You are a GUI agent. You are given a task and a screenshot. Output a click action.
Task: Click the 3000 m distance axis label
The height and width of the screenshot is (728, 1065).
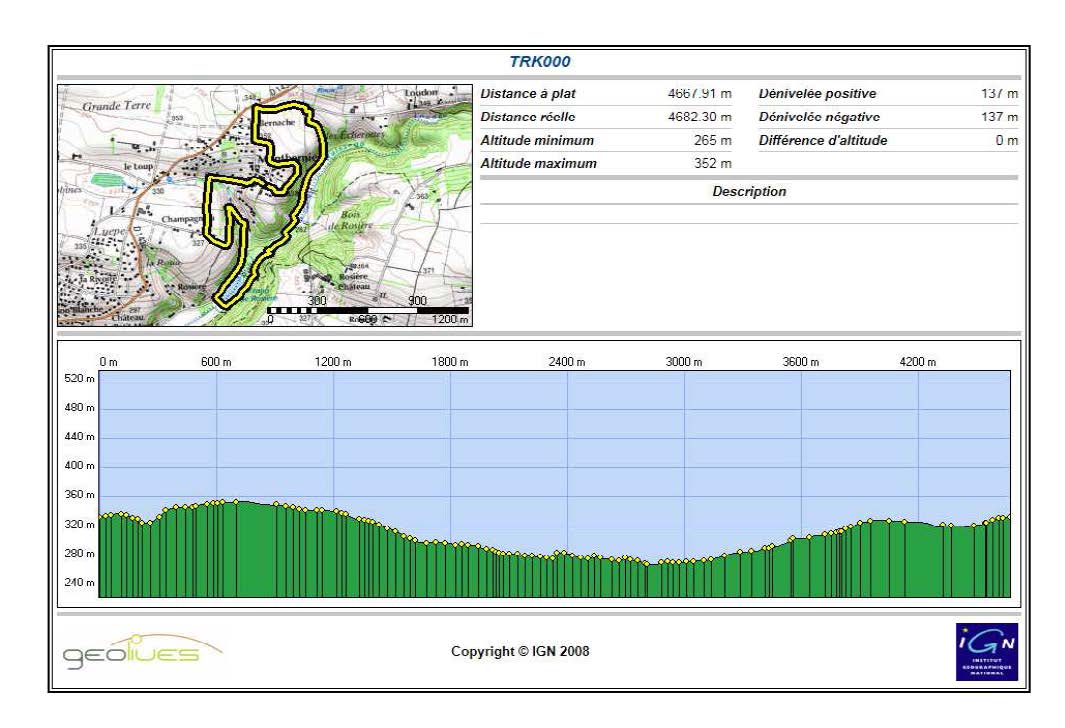click(683, 362)
